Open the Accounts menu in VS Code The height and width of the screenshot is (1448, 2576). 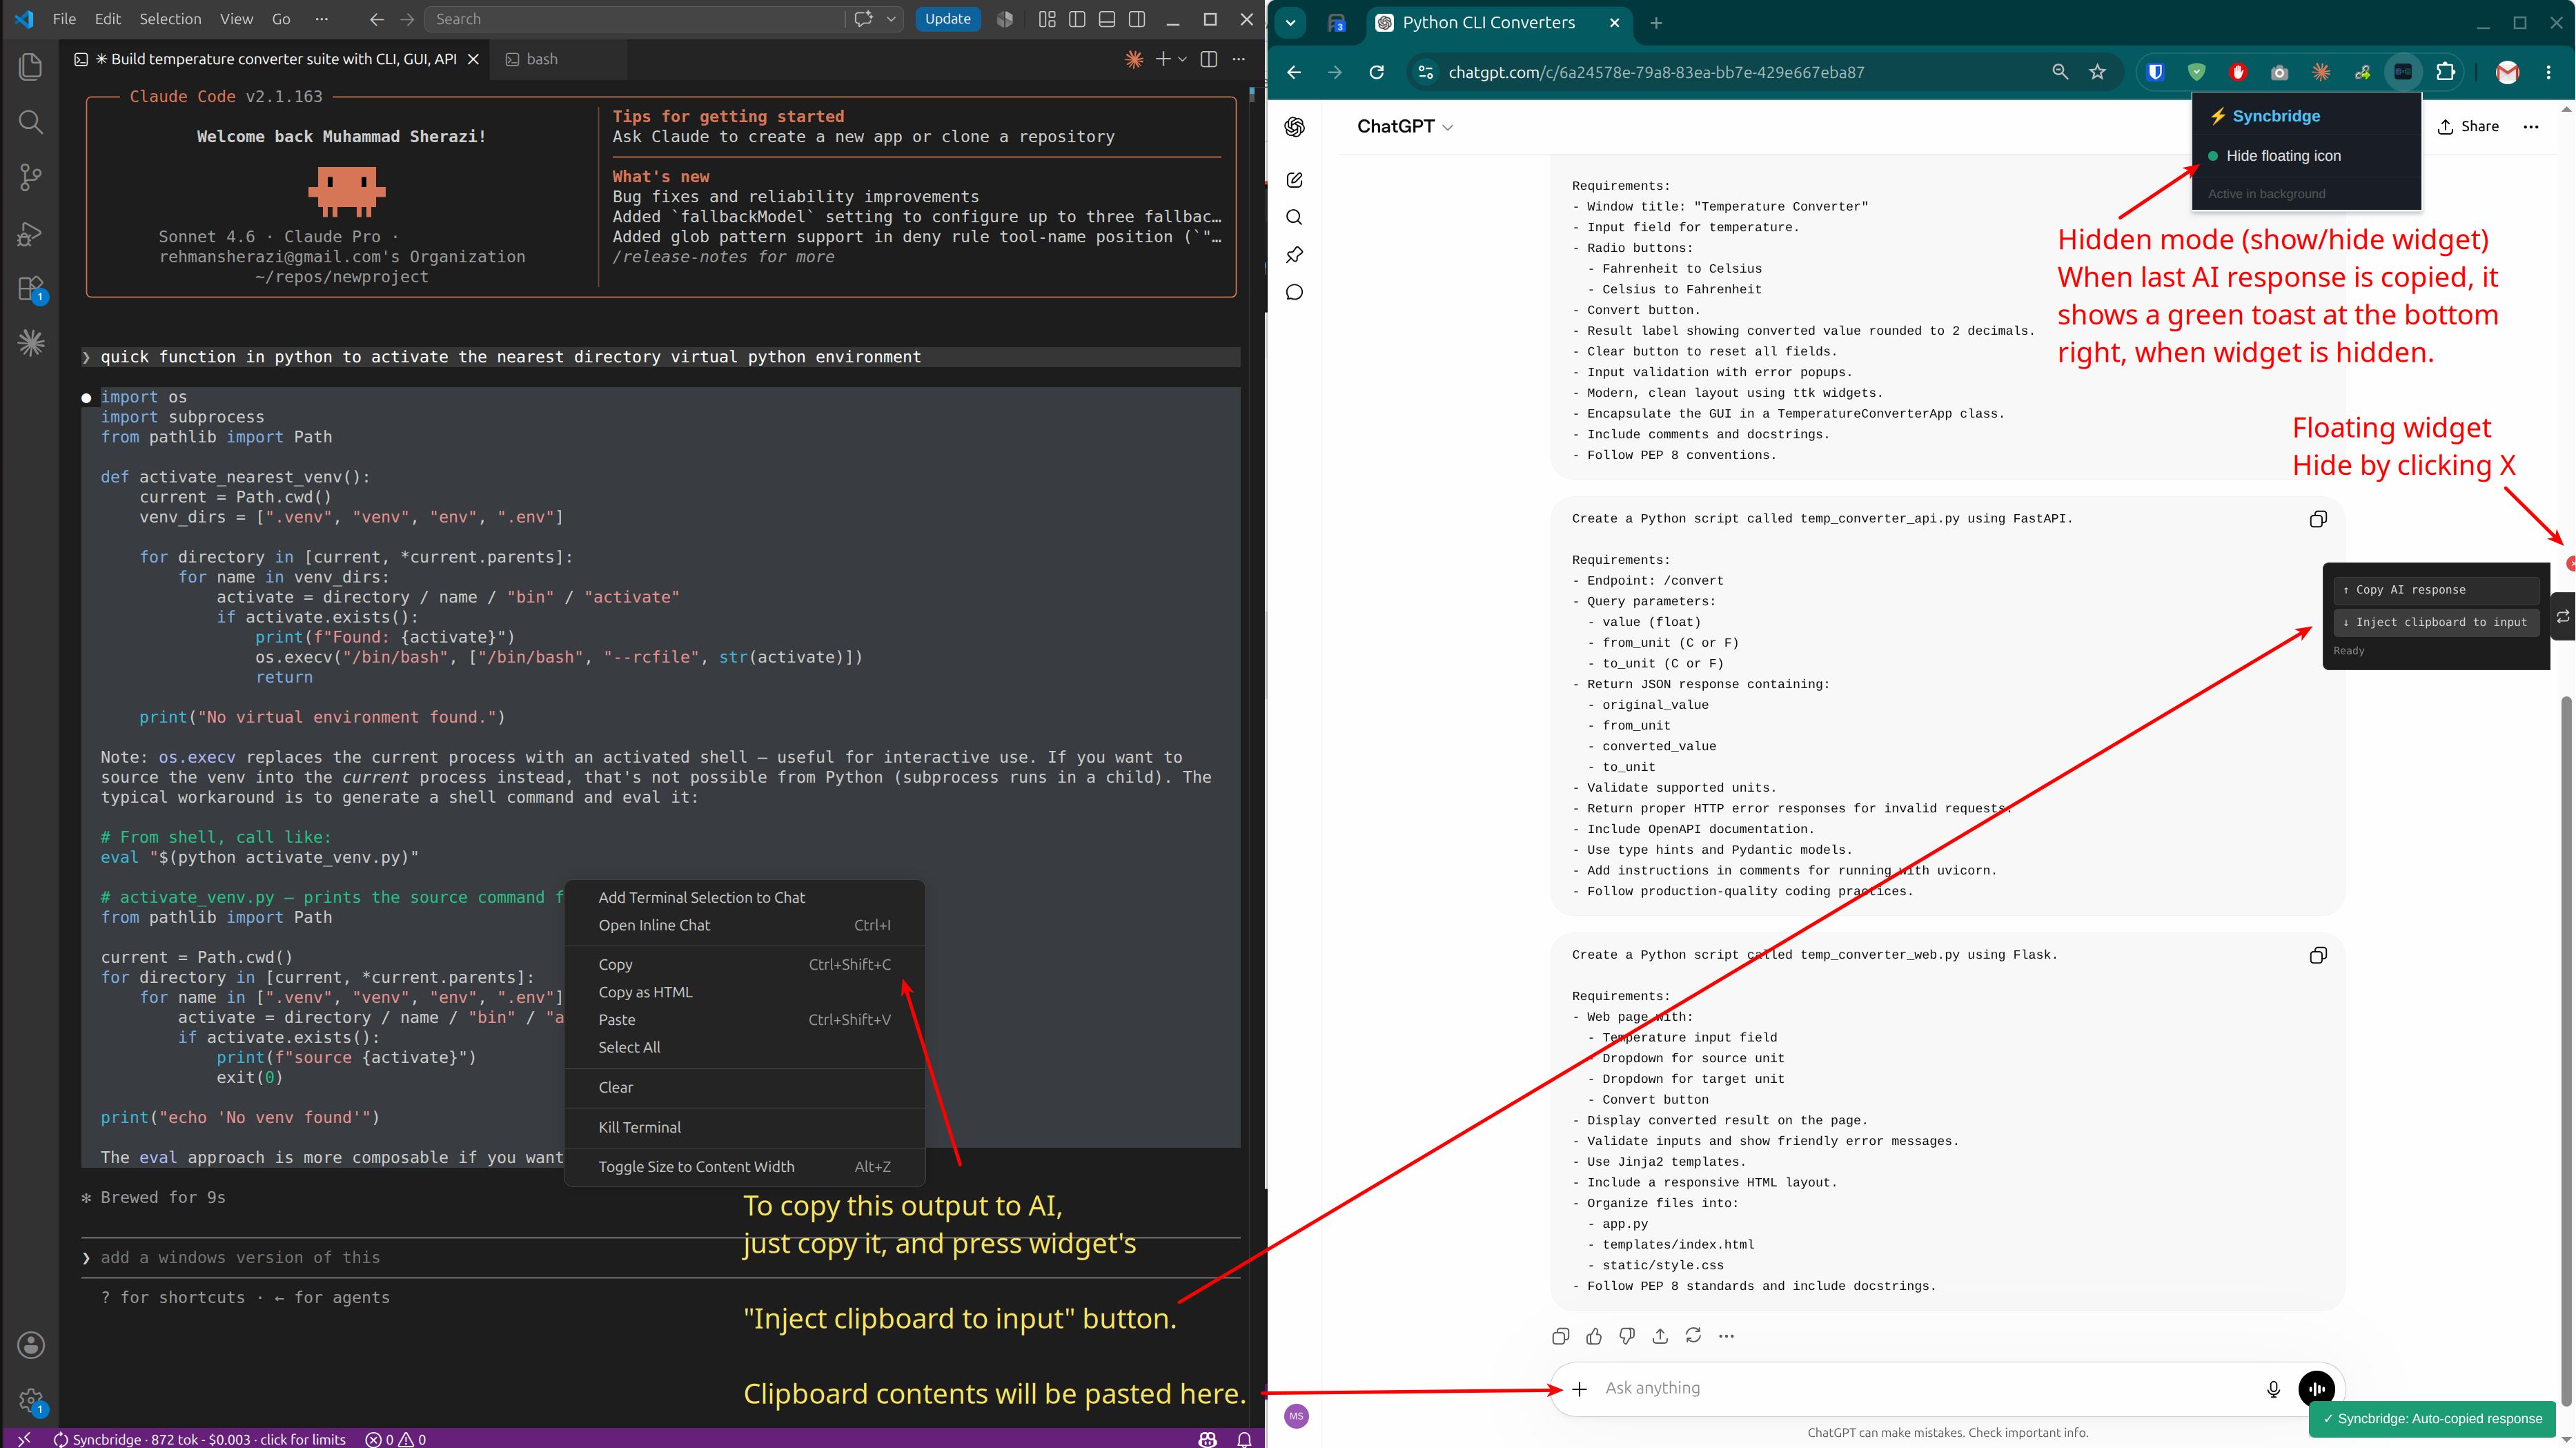(31, 1345)
